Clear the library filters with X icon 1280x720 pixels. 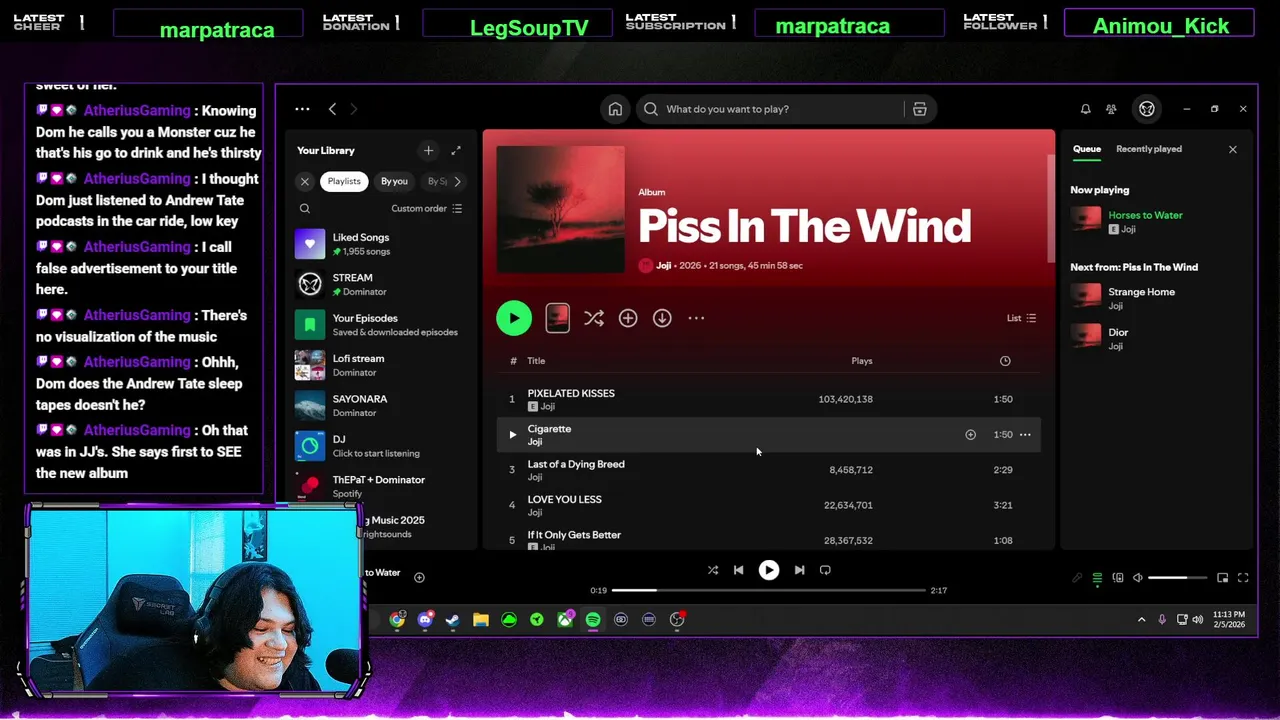[x=305, y=181]
